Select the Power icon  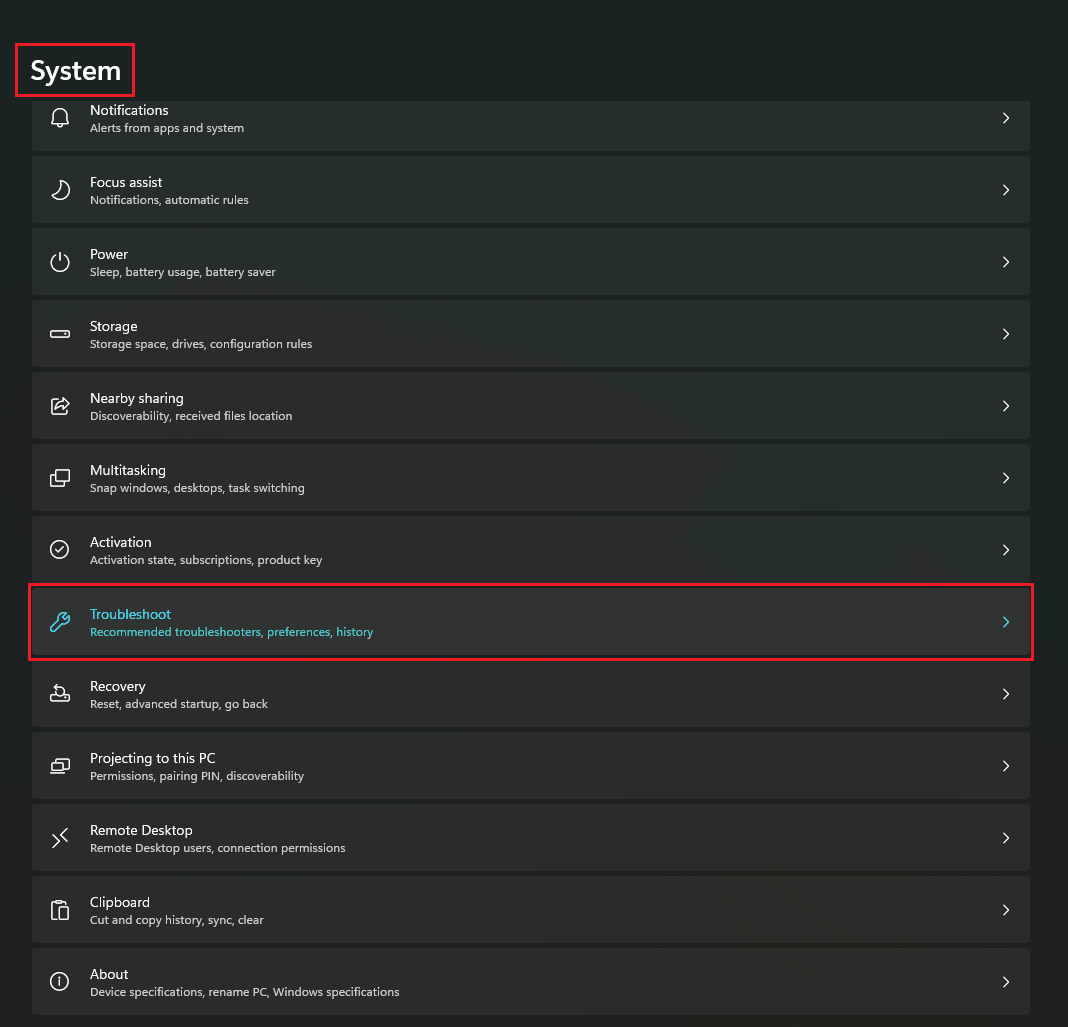[x=60, y=261]
